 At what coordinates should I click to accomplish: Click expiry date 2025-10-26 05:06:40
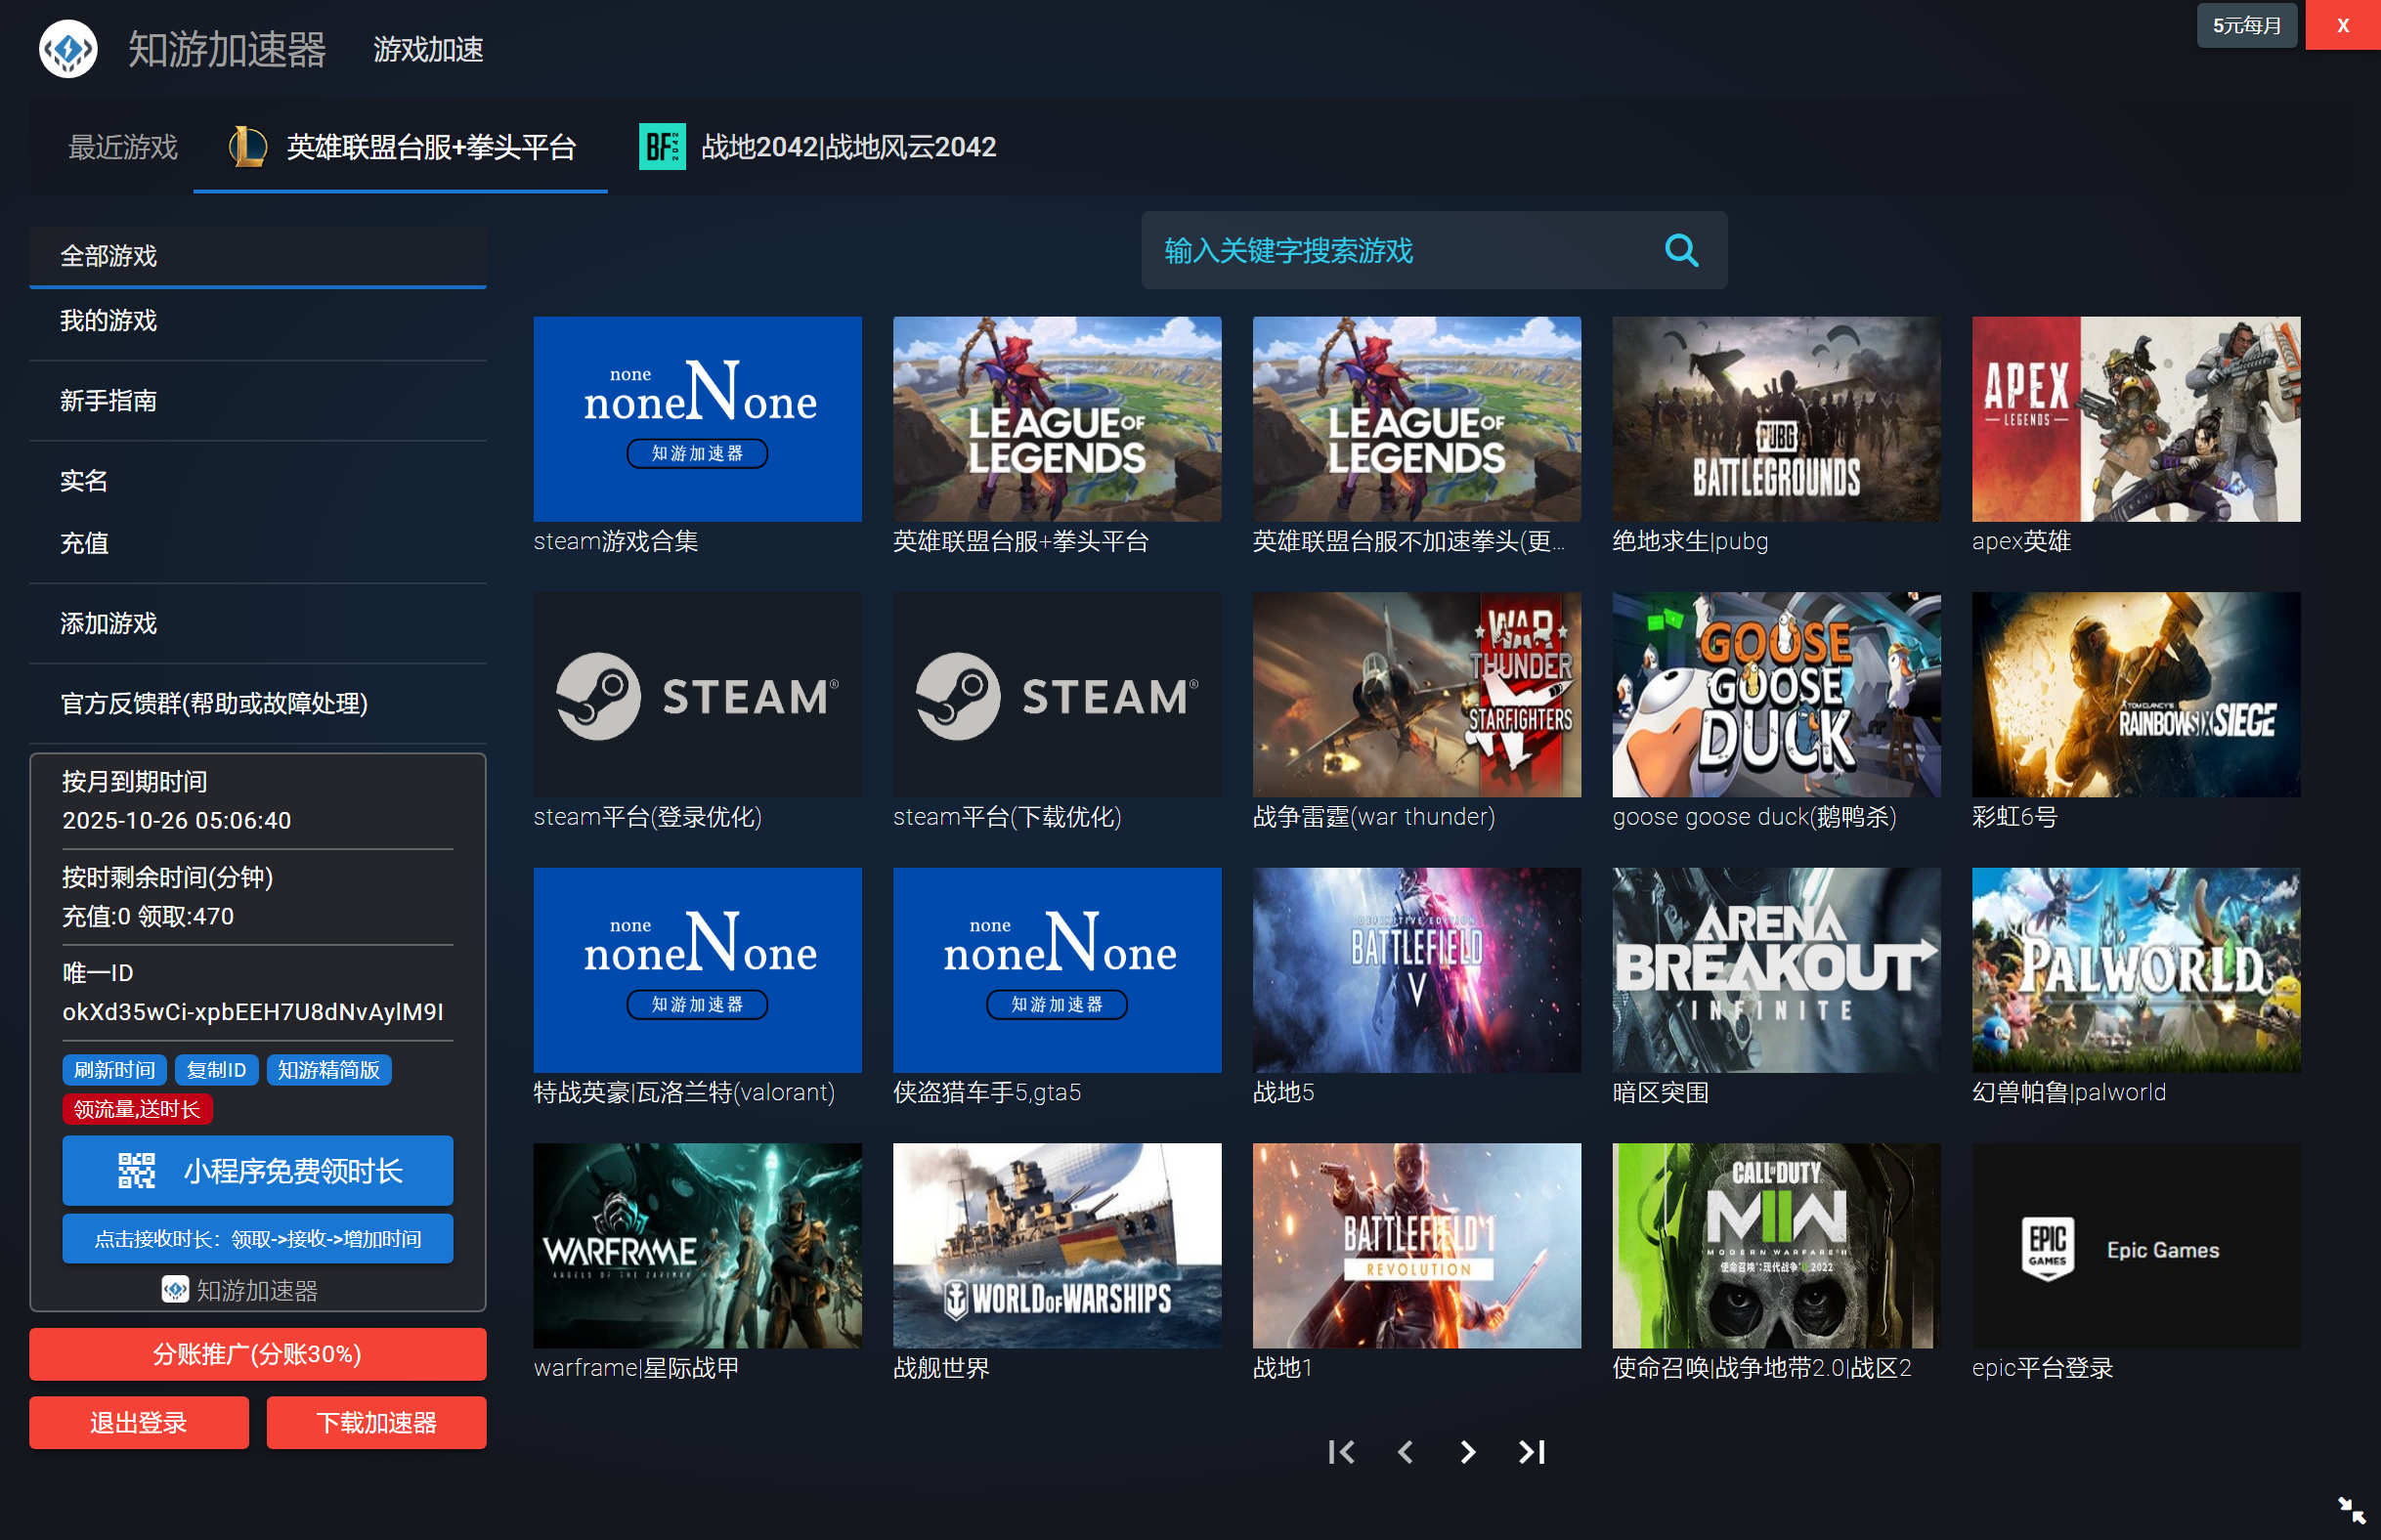[176, 820]
